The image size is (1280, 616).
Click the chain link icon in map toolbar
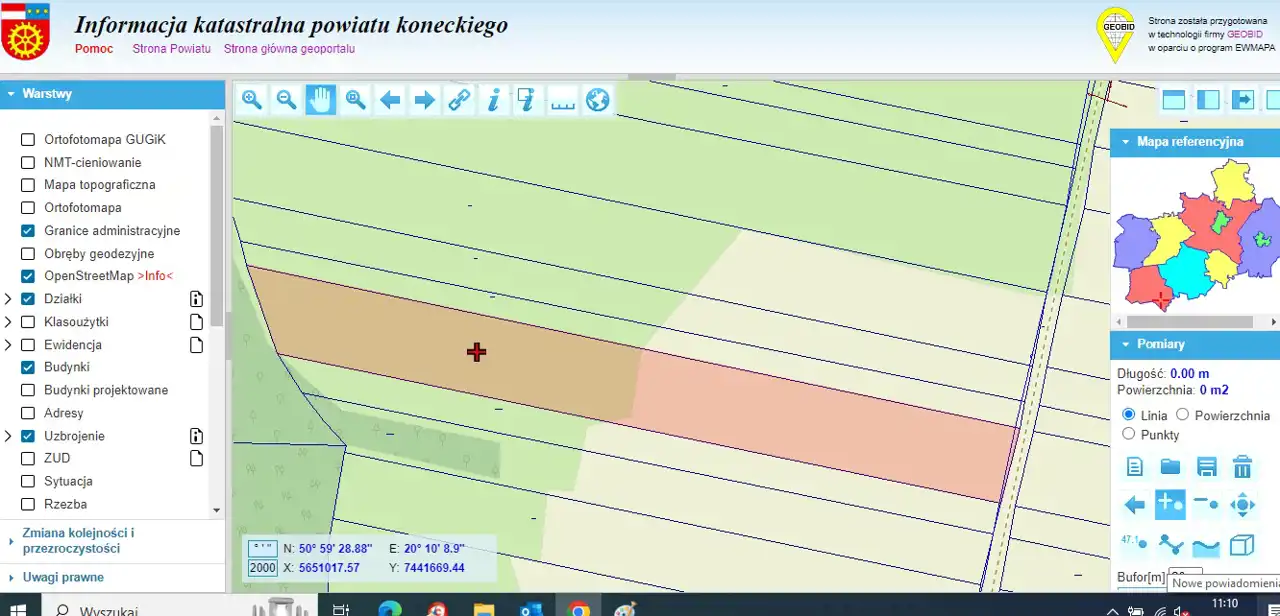[459, 100]
